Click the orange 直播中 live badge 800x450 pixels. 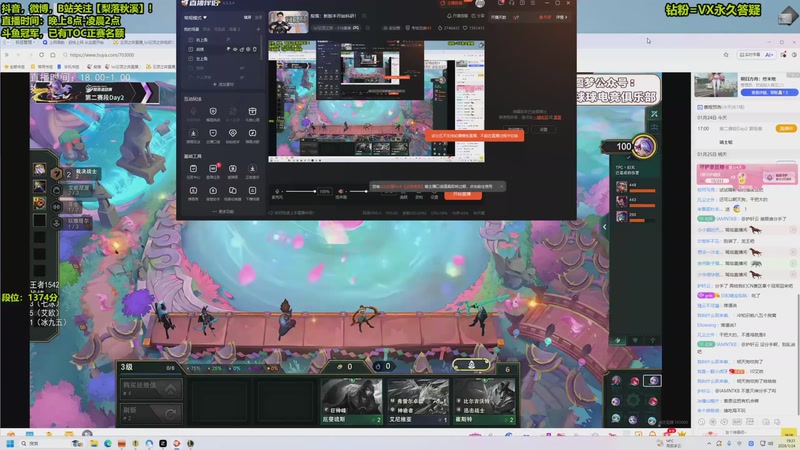(x=786, y=129)
